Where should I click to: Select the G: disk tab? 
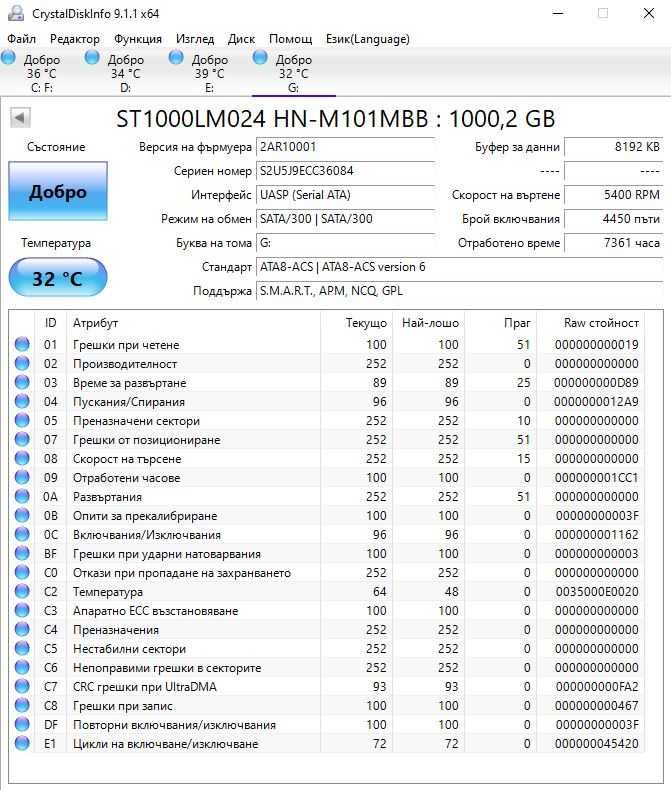pos(294,73)
